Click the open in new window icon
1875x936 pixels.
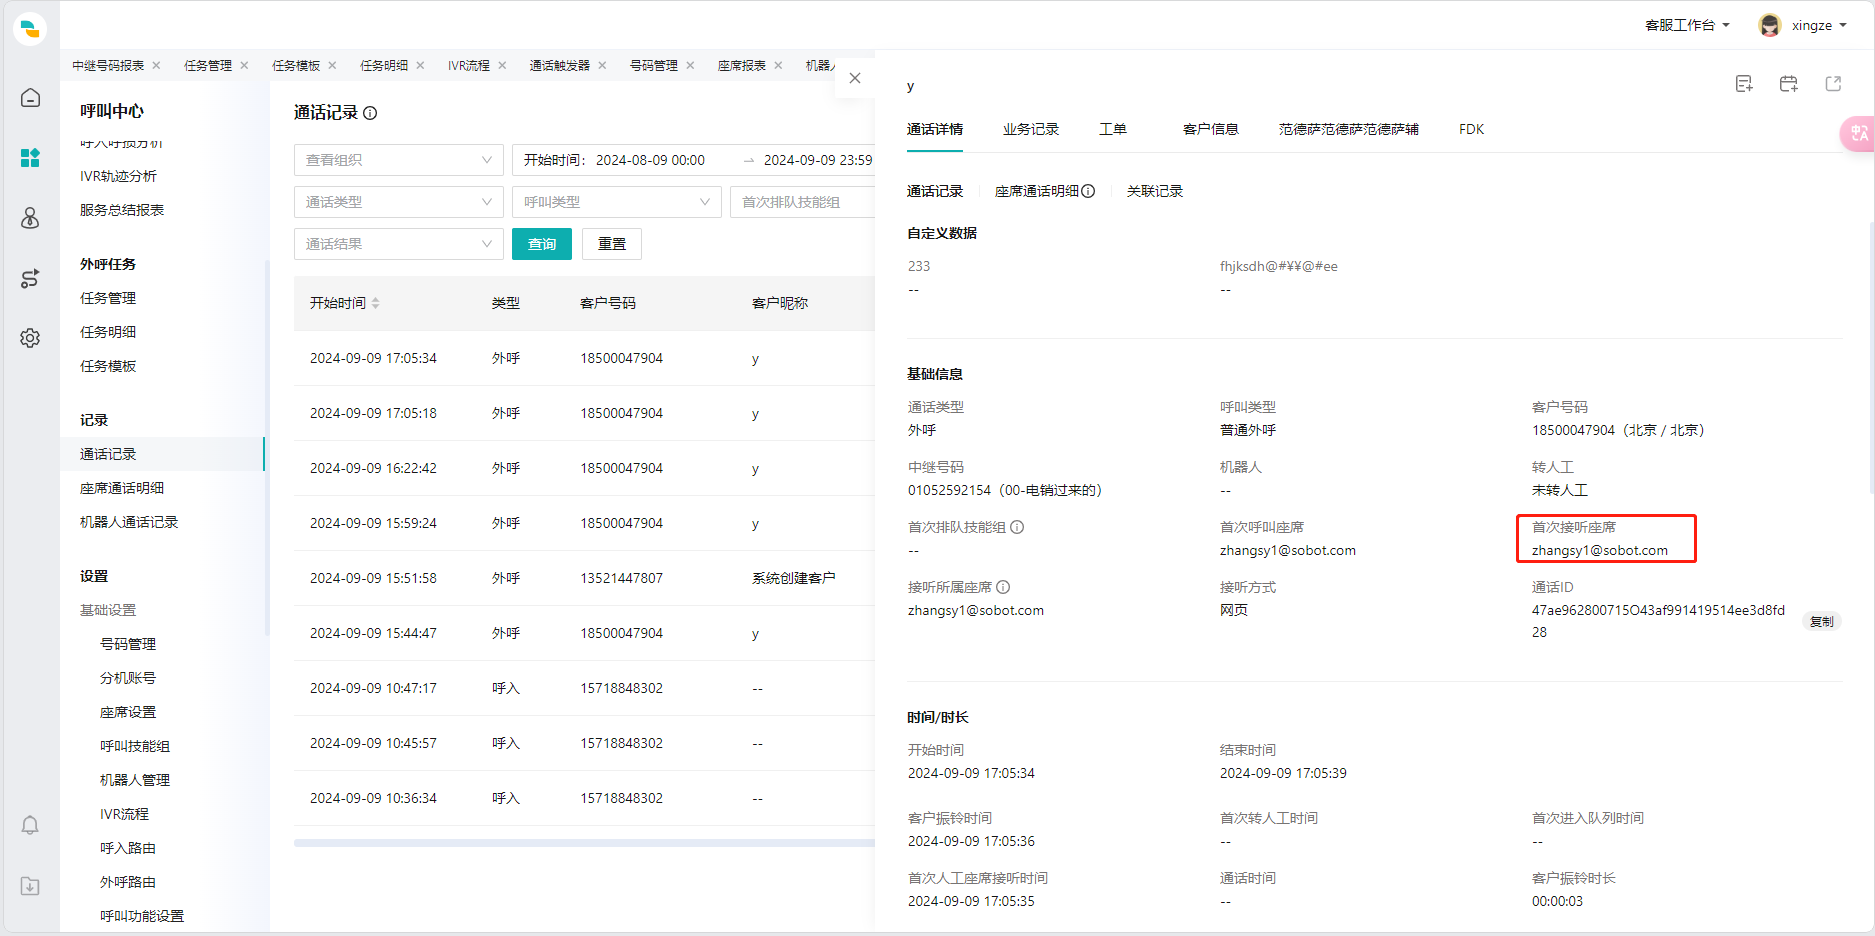pos(1833,84)
